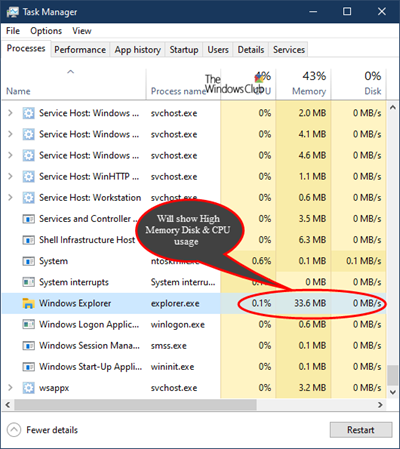
Task: Click the Task Manager title bar icon
Action: point(13,12)
